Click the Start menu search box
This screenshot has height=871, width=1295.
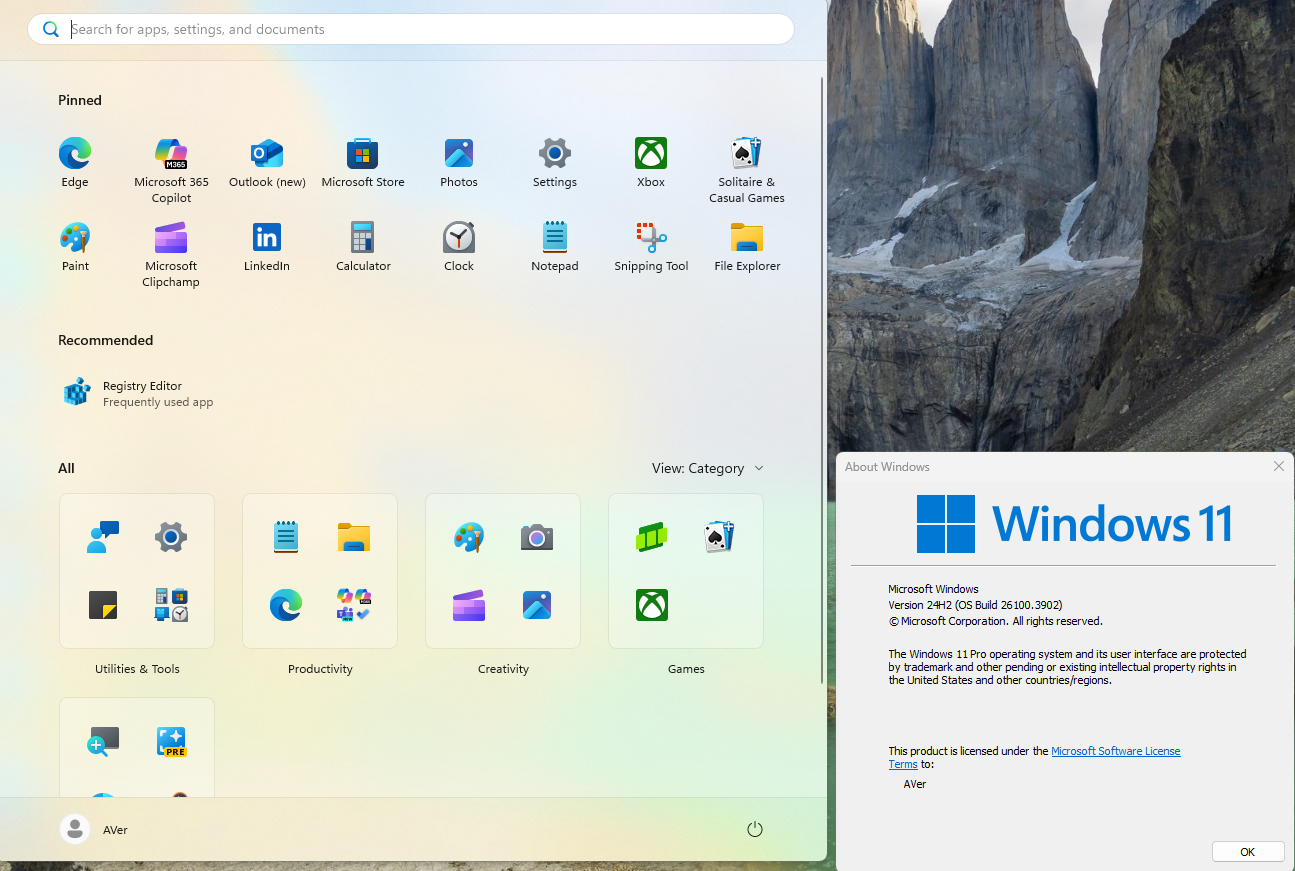(x=411, y=29)
